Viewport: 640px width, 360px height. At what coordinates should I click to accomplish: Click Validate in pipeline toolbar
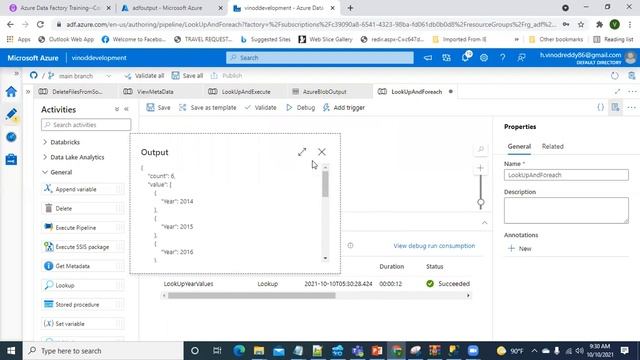(x=260, y=107)
